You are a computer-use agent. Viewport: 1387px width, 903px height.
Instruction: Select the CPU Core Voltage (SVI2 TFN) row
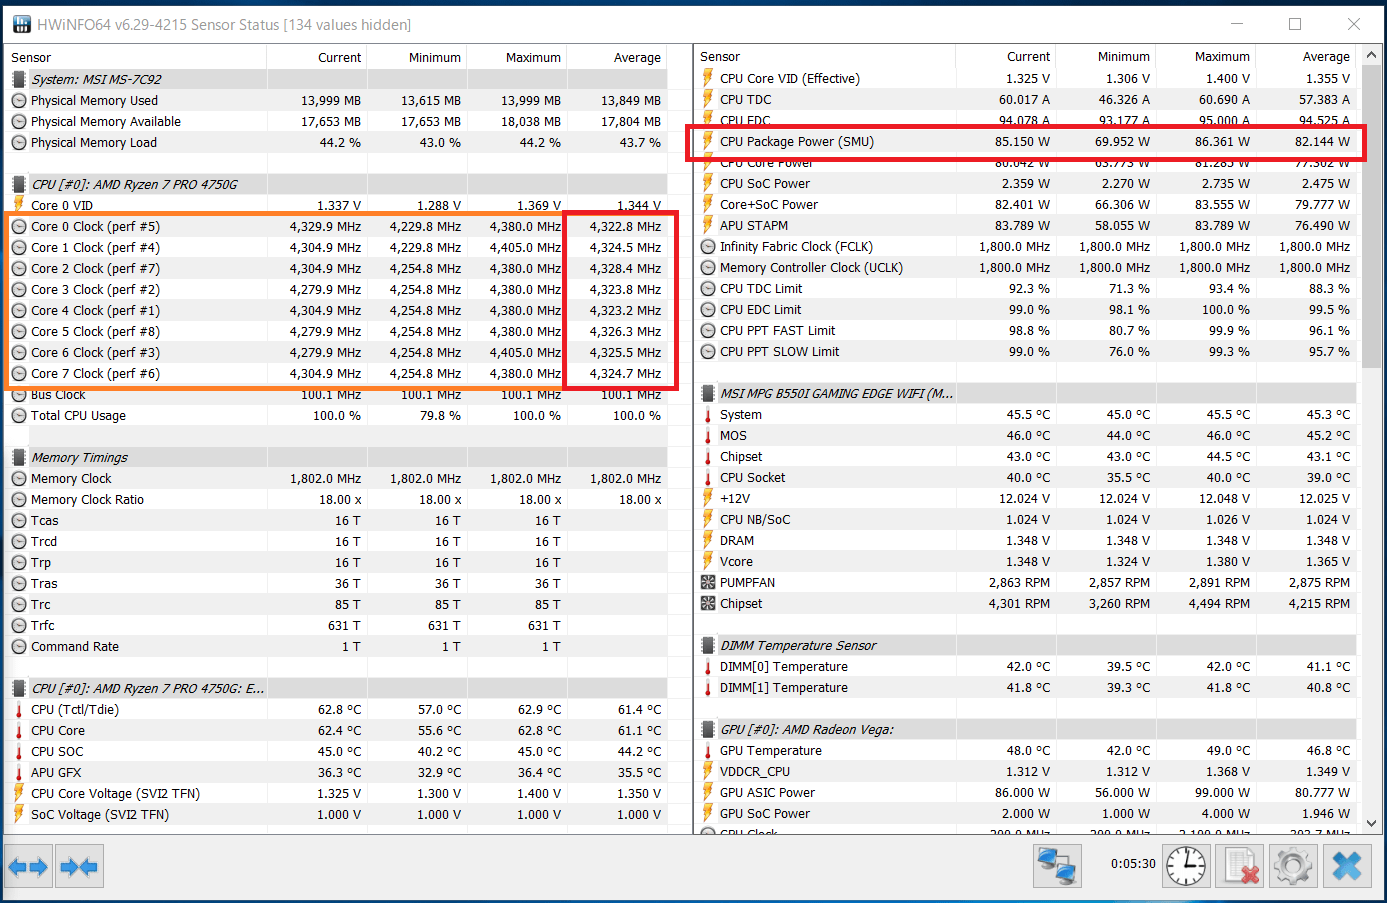pos(336,793)
